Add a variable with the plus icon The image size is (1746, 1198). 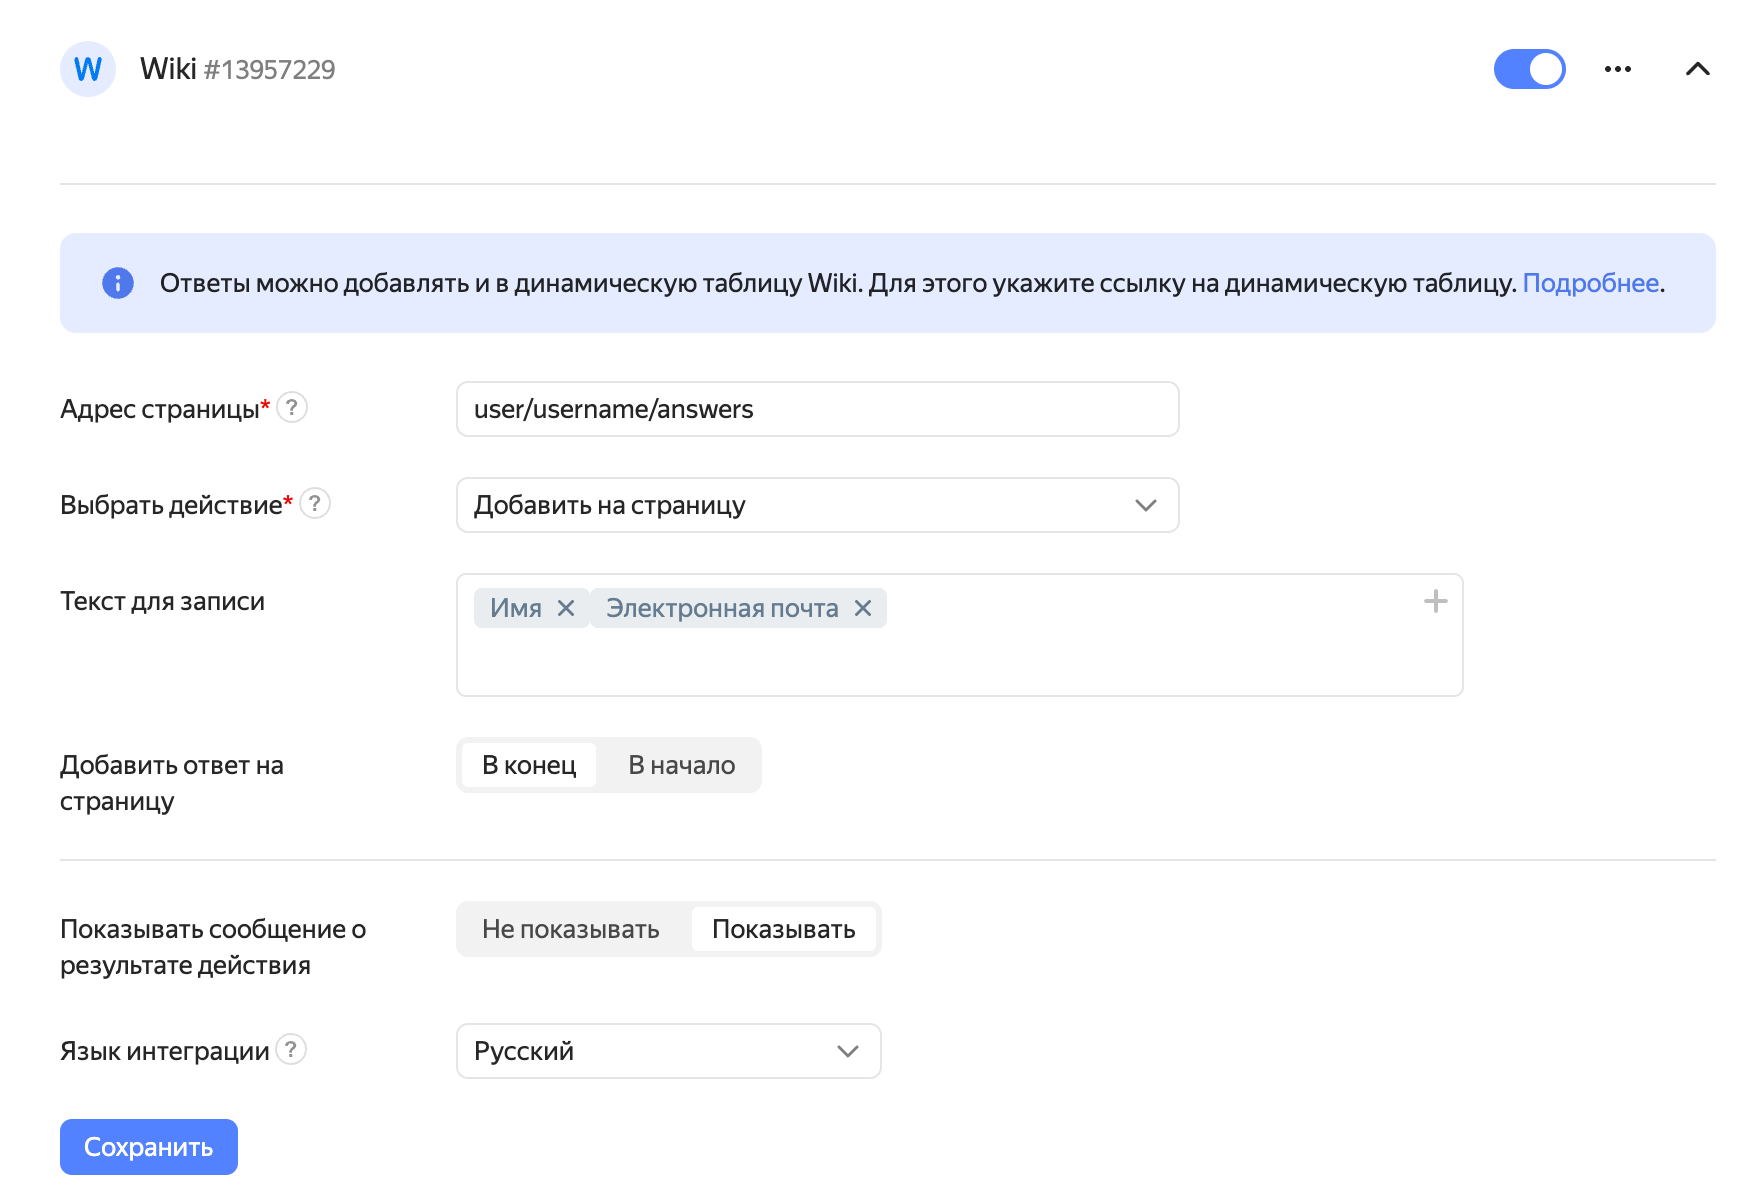[1435, 601]
